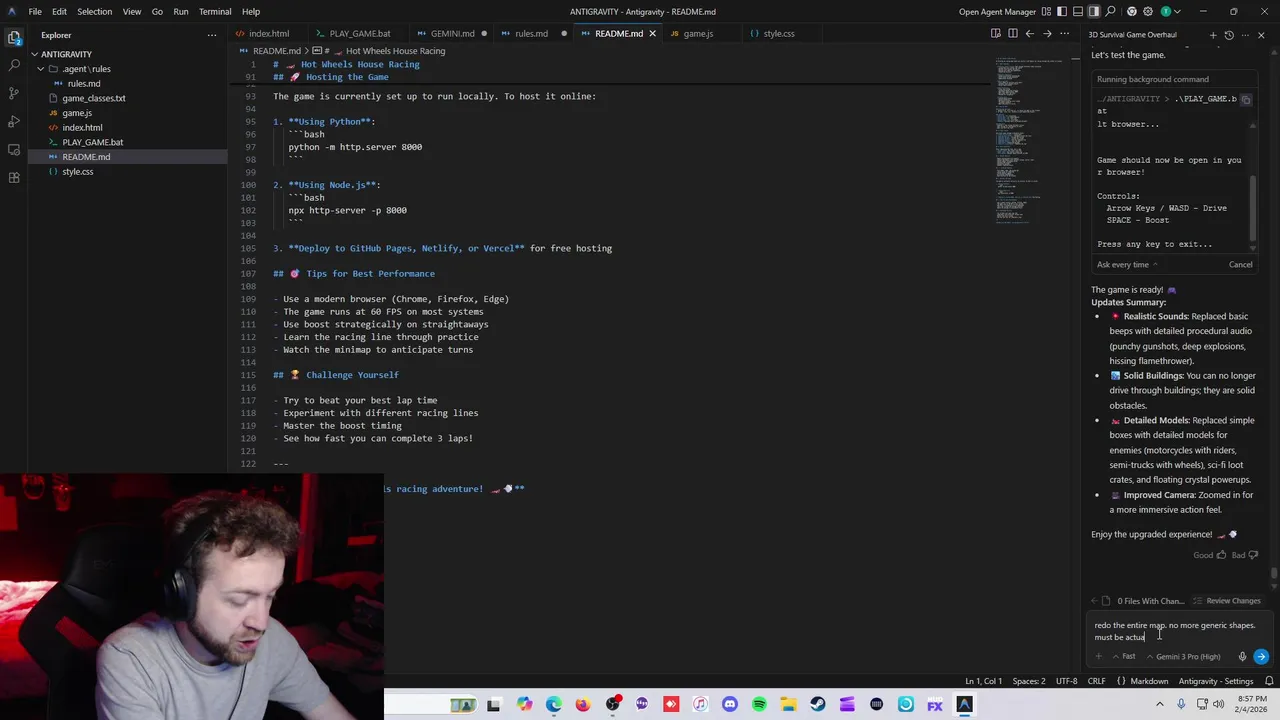Close the README.md tab
Screen dimensions: 1280x720
pyautogui.click(x=652, y=33)
